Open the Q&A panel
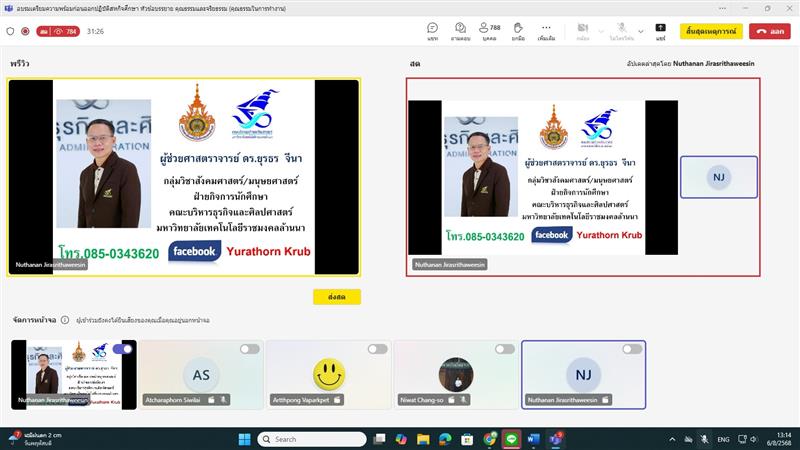The width and height of the screenshot is (800, 450). pyautogui.click(x=461, y=30)
